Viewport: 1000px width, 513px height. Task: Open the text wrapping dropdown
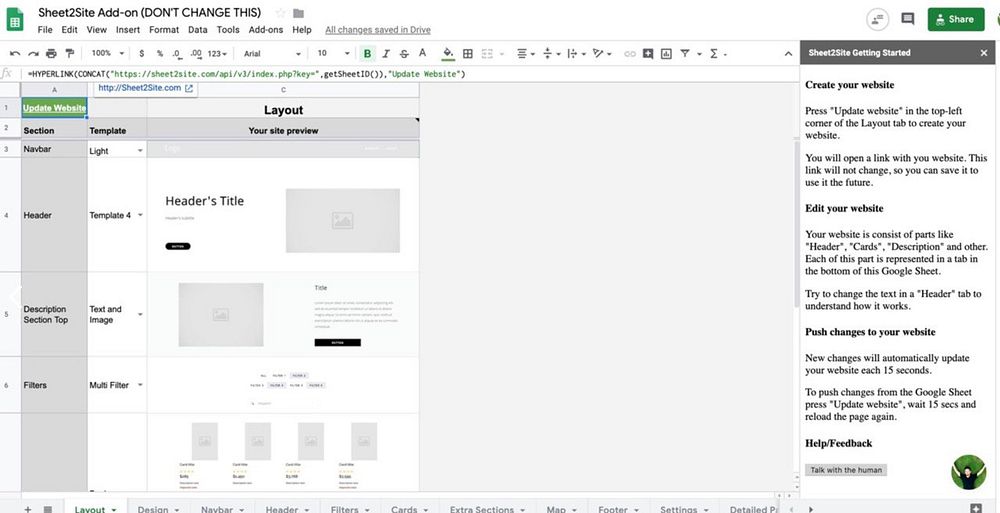(576, 54)
